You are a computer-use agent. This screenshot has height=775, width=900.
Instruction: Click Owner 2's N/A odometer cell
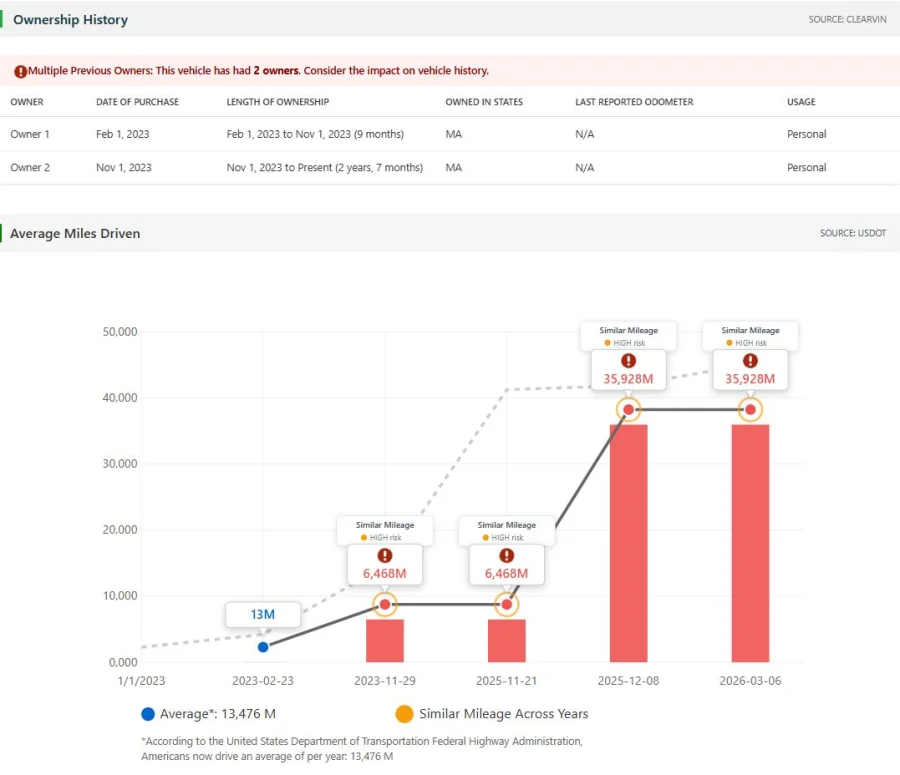pos(584,167)
